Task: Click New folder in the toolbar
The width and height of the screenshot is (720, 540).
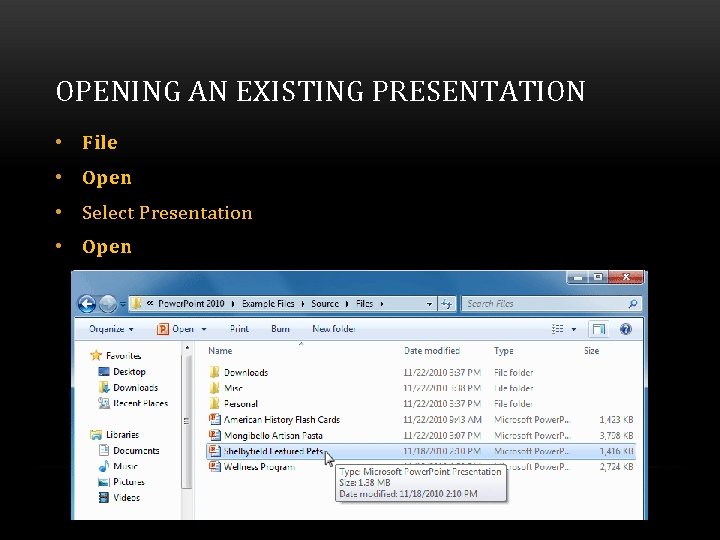Action: point(334,329)
